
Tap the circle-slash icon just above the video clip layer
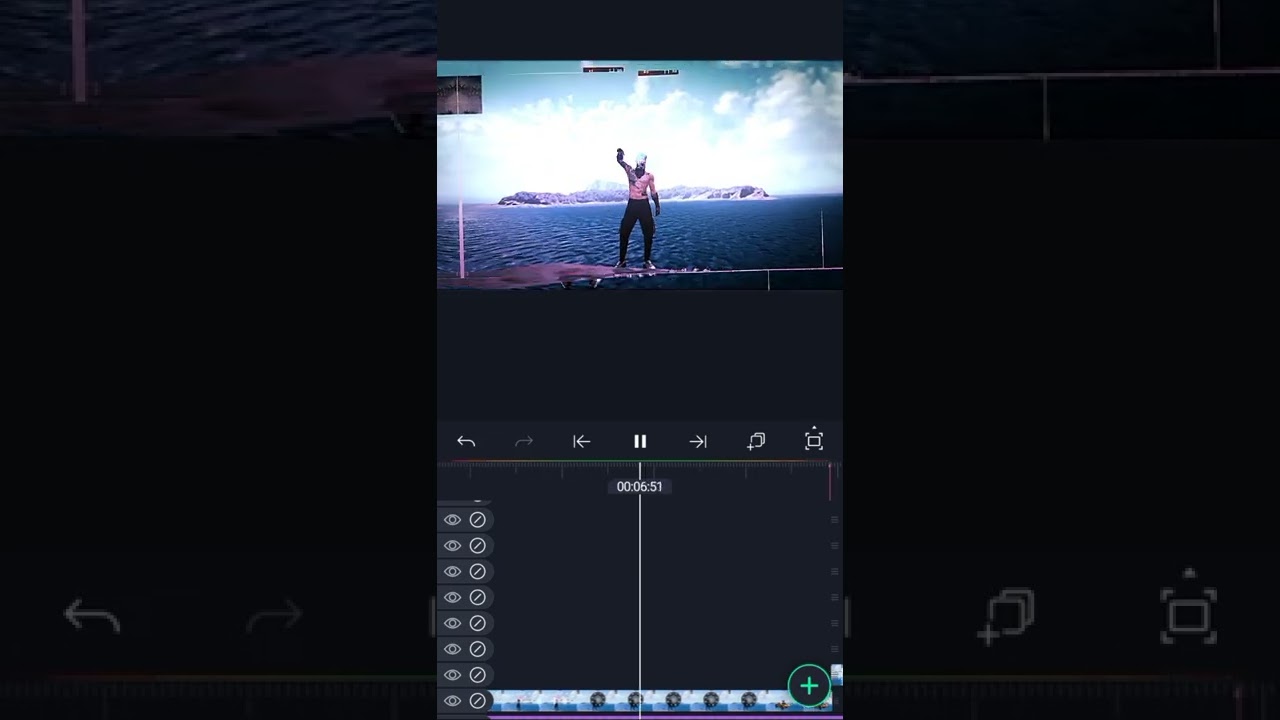[x=478, y=675]
